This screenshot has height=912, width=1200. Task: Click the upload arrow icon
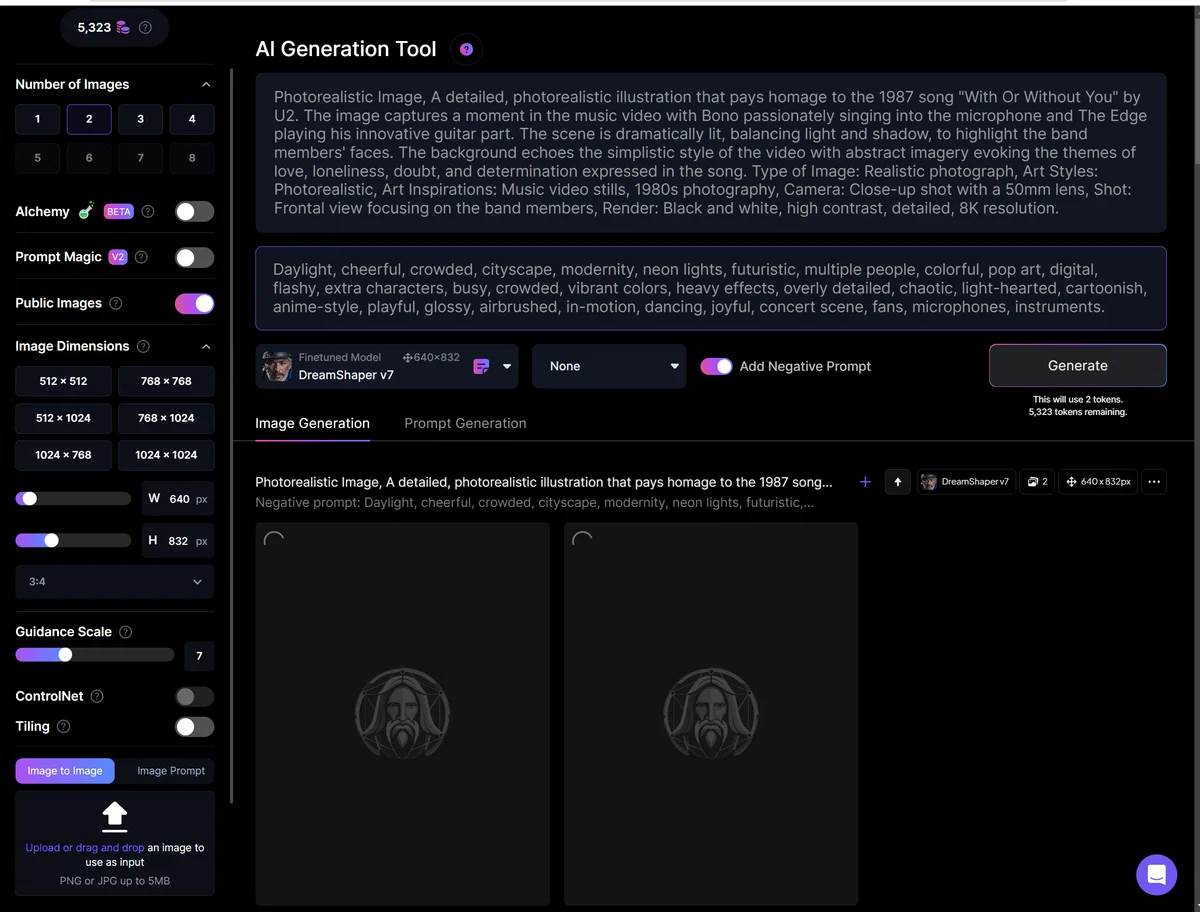tap(115, 816)
